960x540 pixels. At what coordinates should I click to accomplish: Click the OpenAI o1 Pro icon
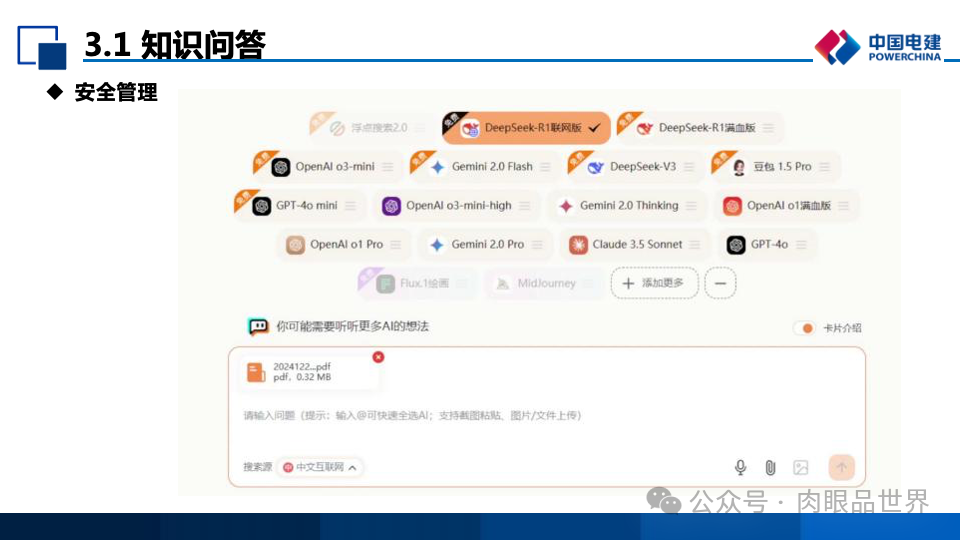coord(295,245)
